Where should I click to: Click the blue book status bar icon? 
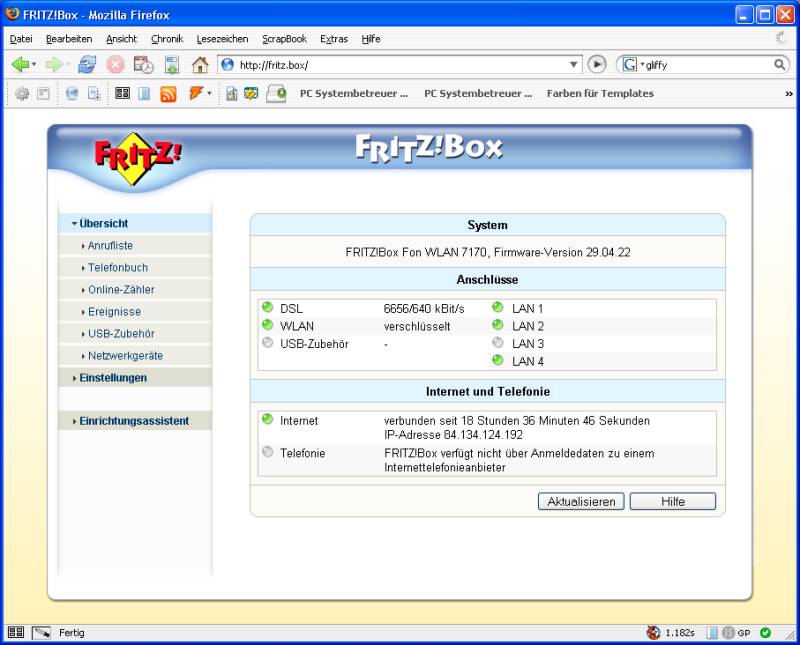click(x=712, y=633)
